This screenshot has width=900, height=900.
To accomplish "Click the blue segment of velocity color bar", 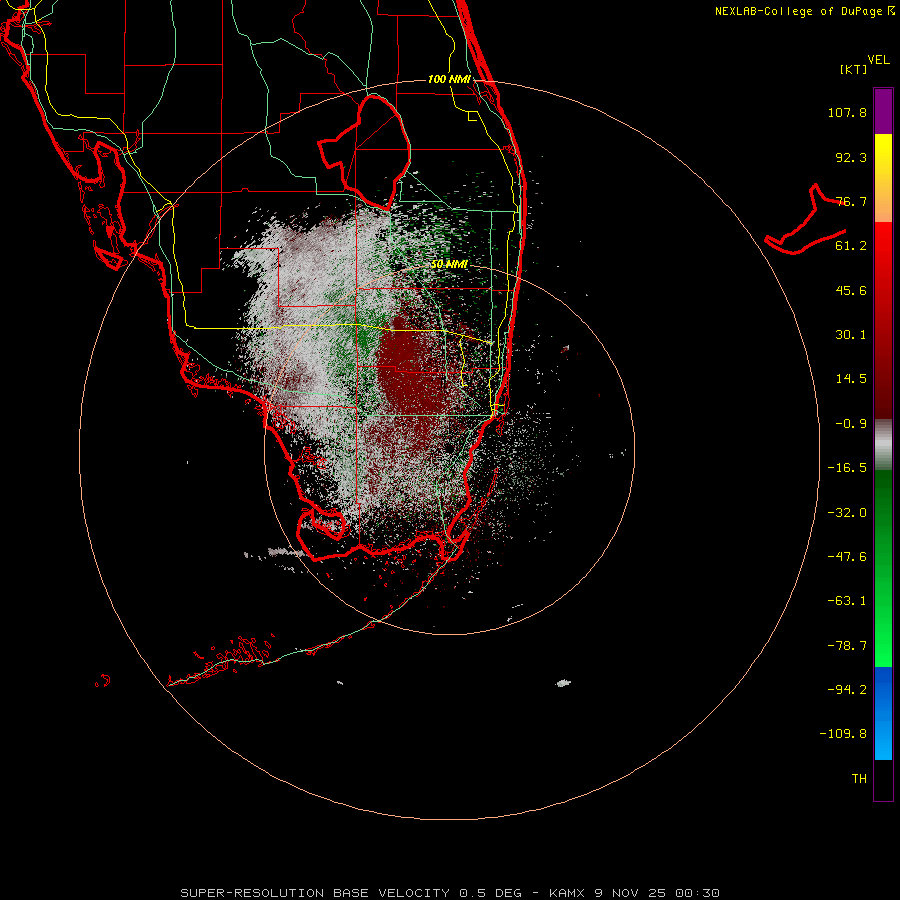I will [883, 713].
